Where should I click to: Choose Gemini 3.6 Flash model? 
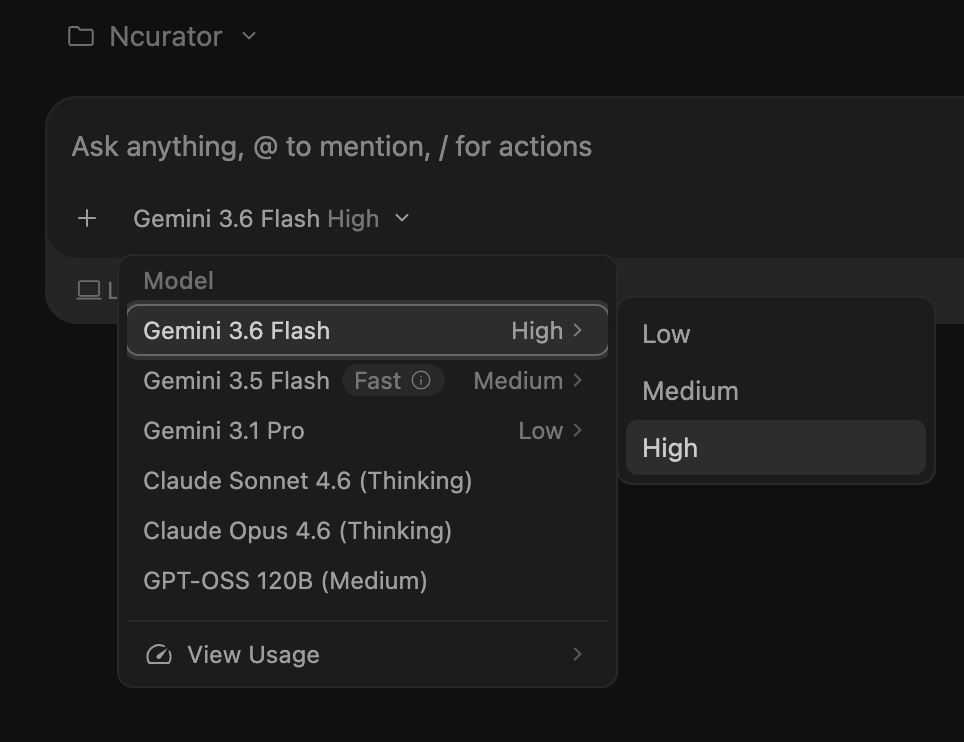tap(368, 331)
